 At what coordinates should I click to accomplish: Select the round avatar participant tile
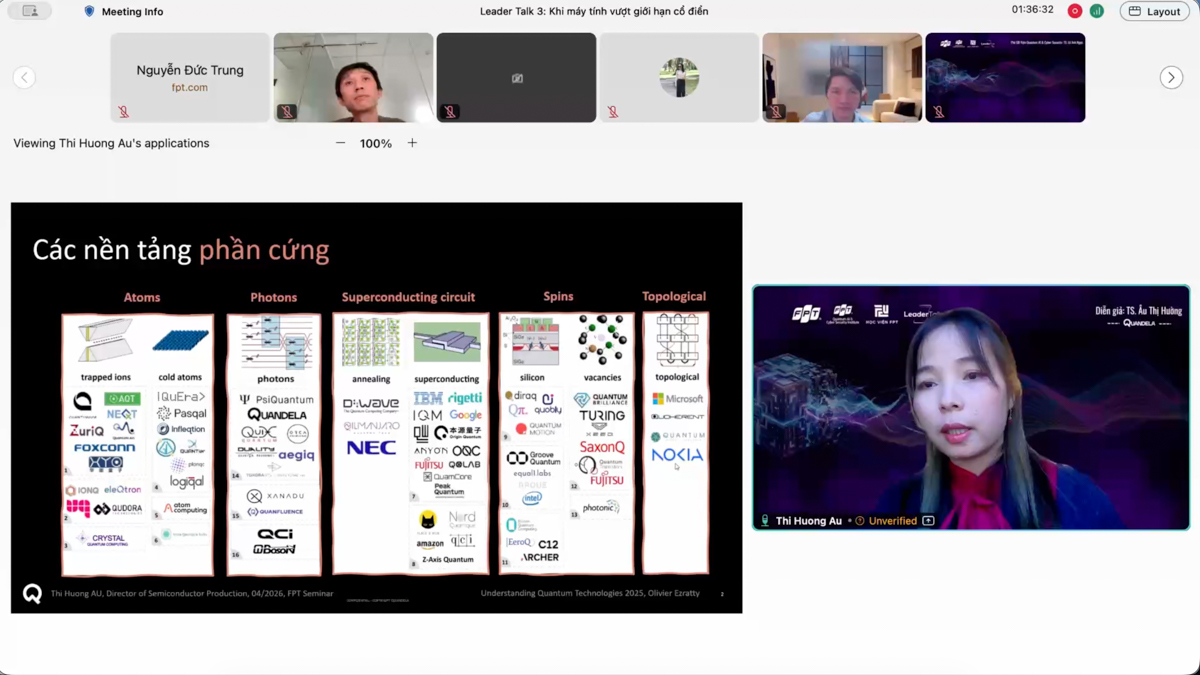679,77
